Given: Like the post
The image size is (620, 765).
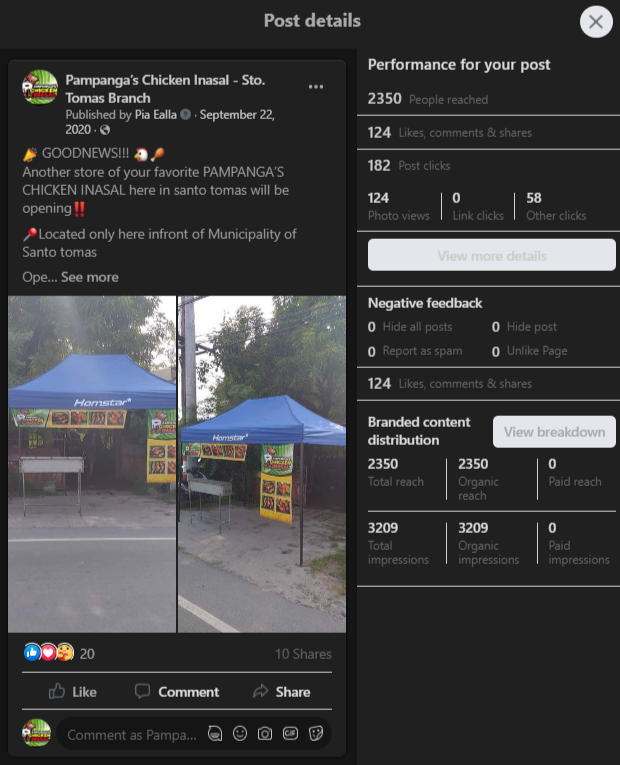Looking at the screenshot, I should click(73, 691).
